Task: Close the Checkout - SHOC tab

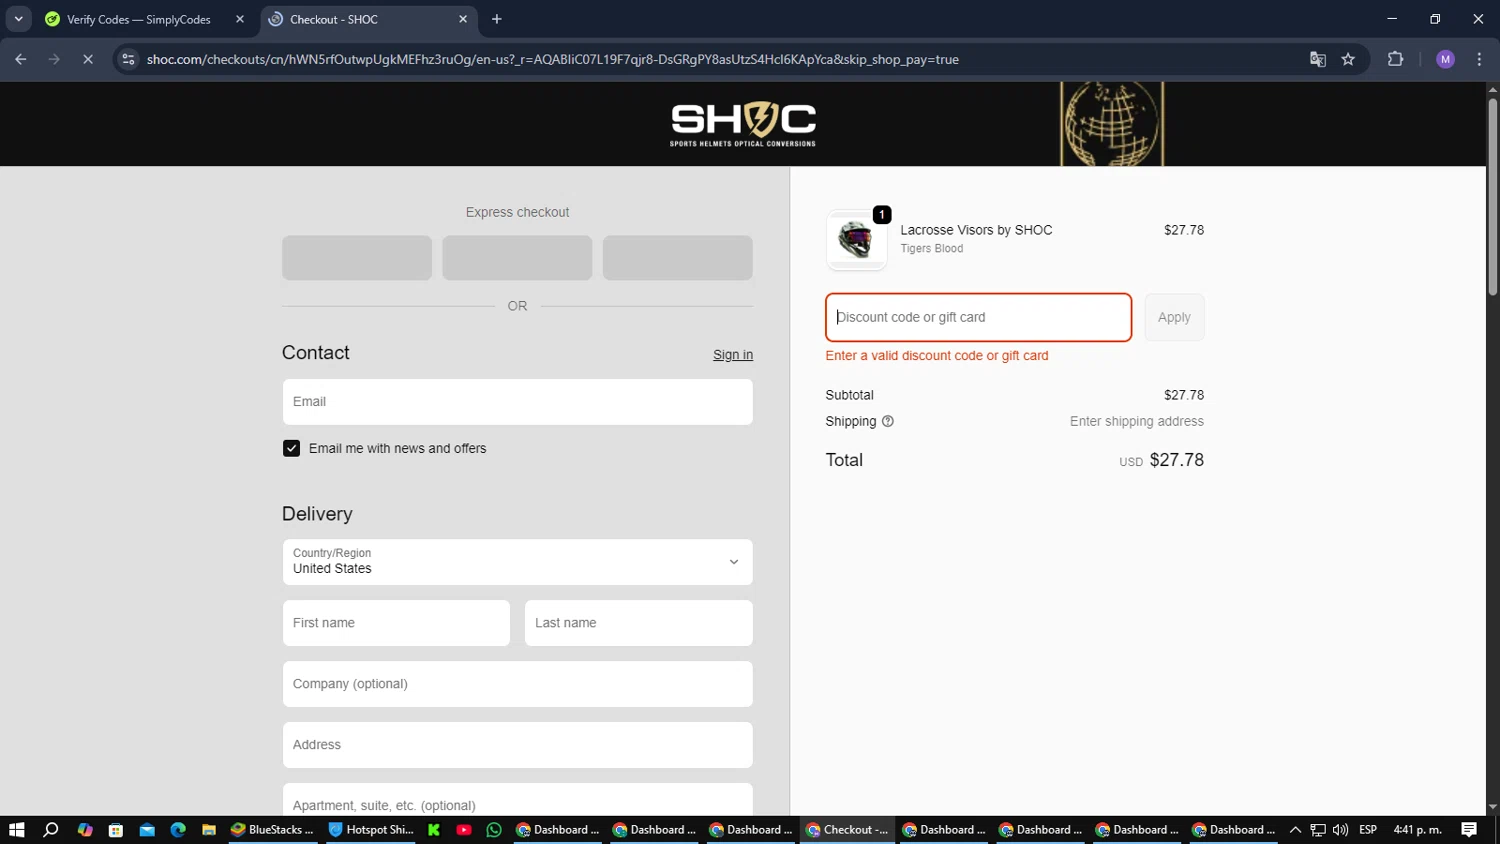Action: pos(463,19)
